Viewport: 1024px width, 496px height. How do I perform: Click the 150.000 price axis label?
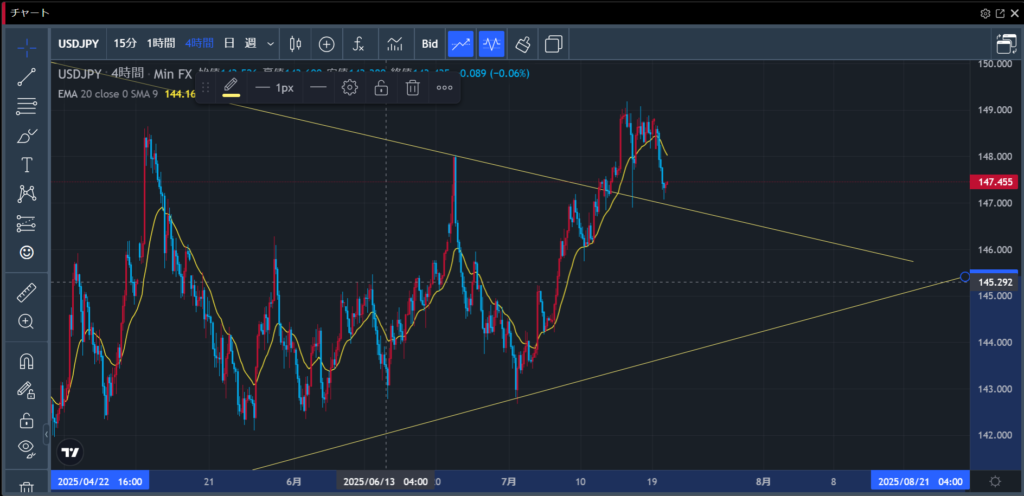pos(994,63)
